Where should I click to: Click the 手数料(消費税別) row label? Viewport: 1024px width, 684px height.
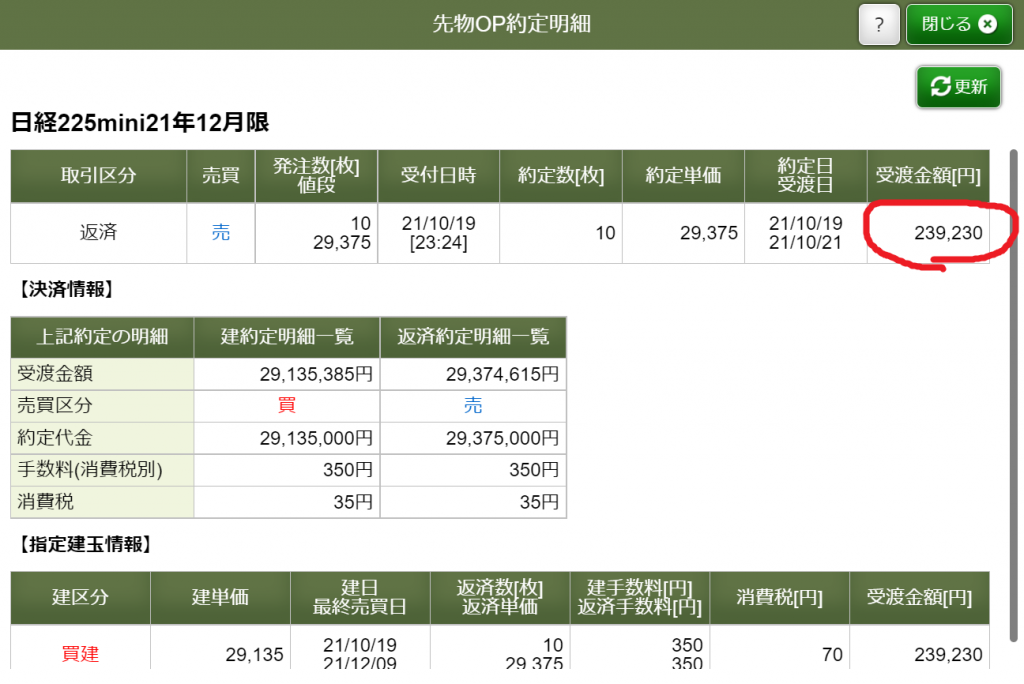tap(90, 470)
